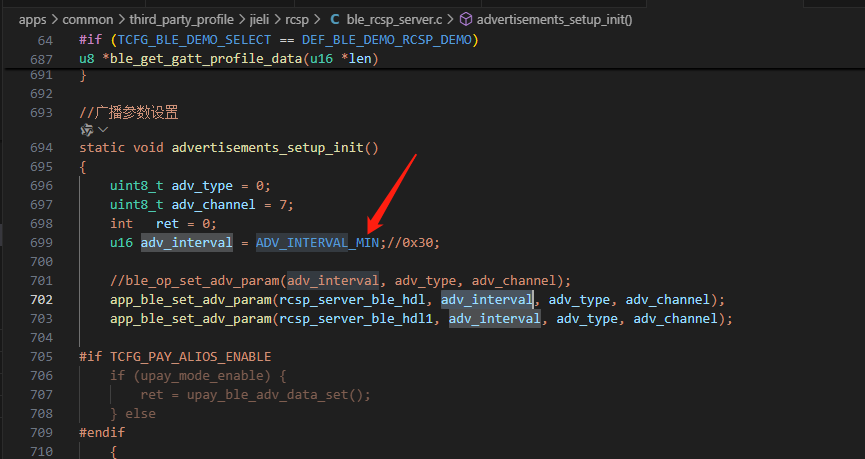Click app_ble_set_adv_param on line 702
The width and height of the screenshot is (865, 459).
(190, 300)
